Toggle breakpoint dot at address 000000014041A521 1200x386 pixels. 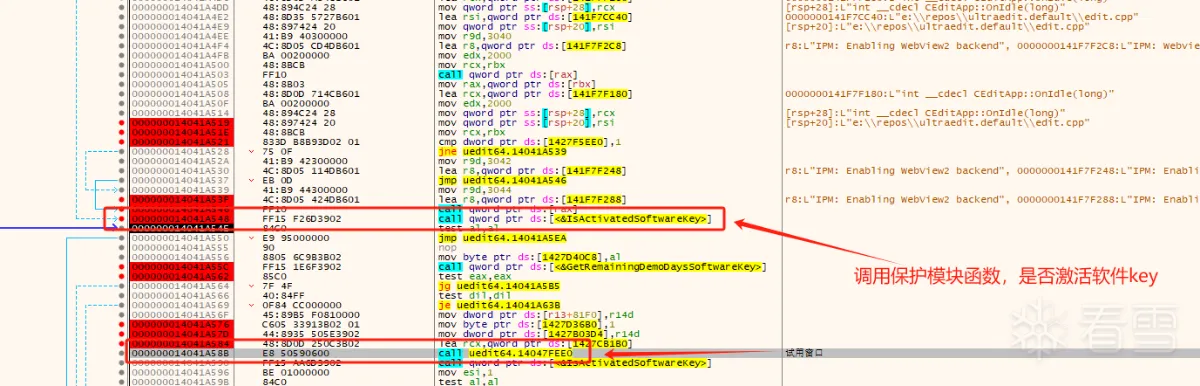point(122,141)
